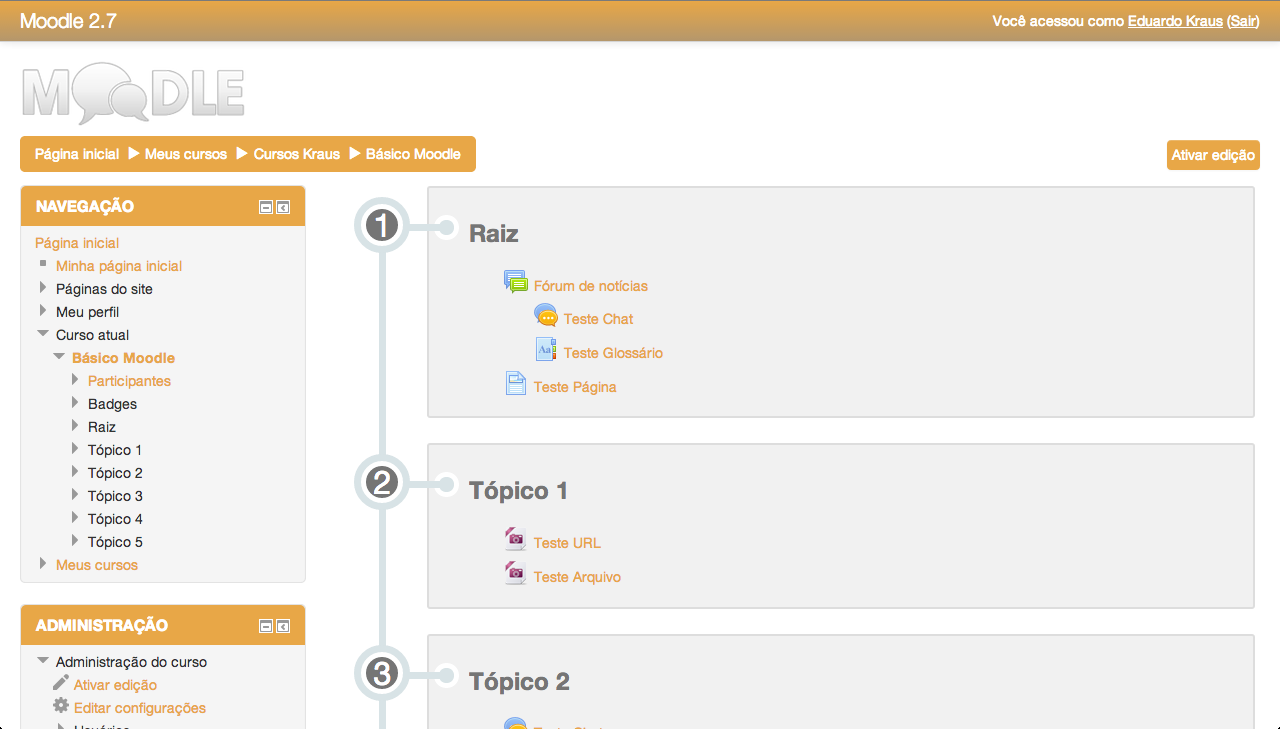The height and width of the screenshot is (729, 1280).
Task: Open Cursos Kraus in the breadcrumb
Action: coord(296,154)
